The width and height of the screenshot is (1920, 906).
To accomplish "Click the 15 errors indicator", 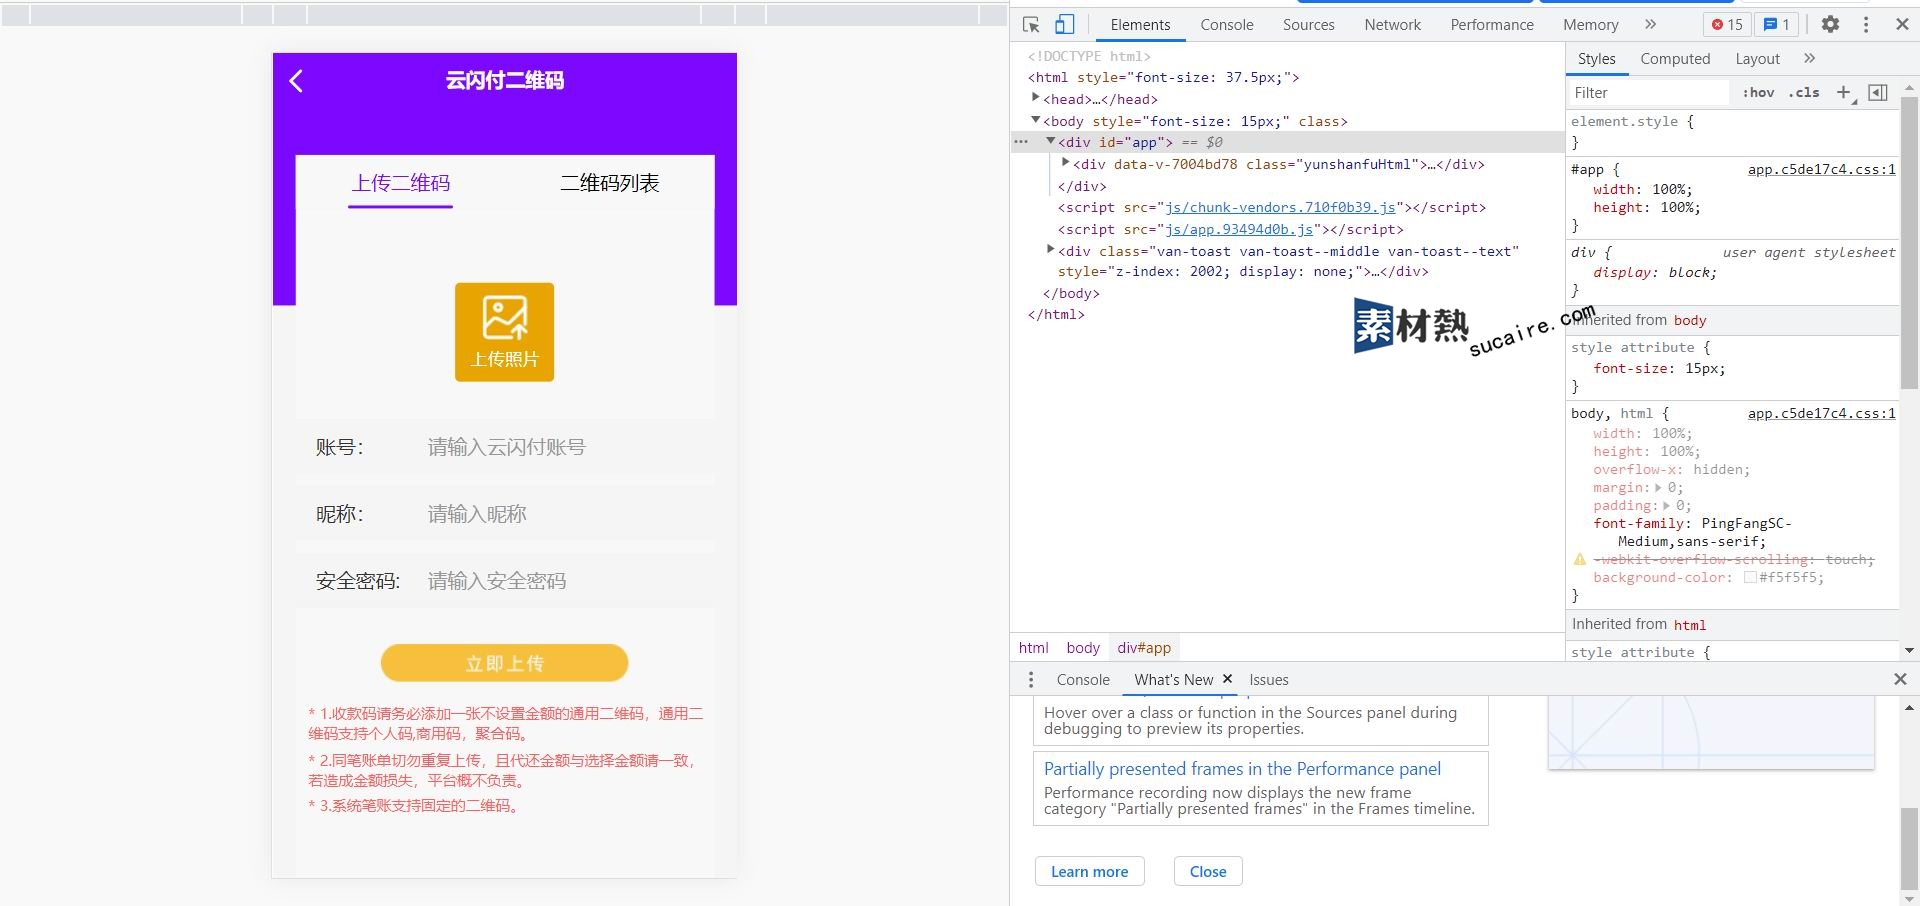I will 1727,24.
